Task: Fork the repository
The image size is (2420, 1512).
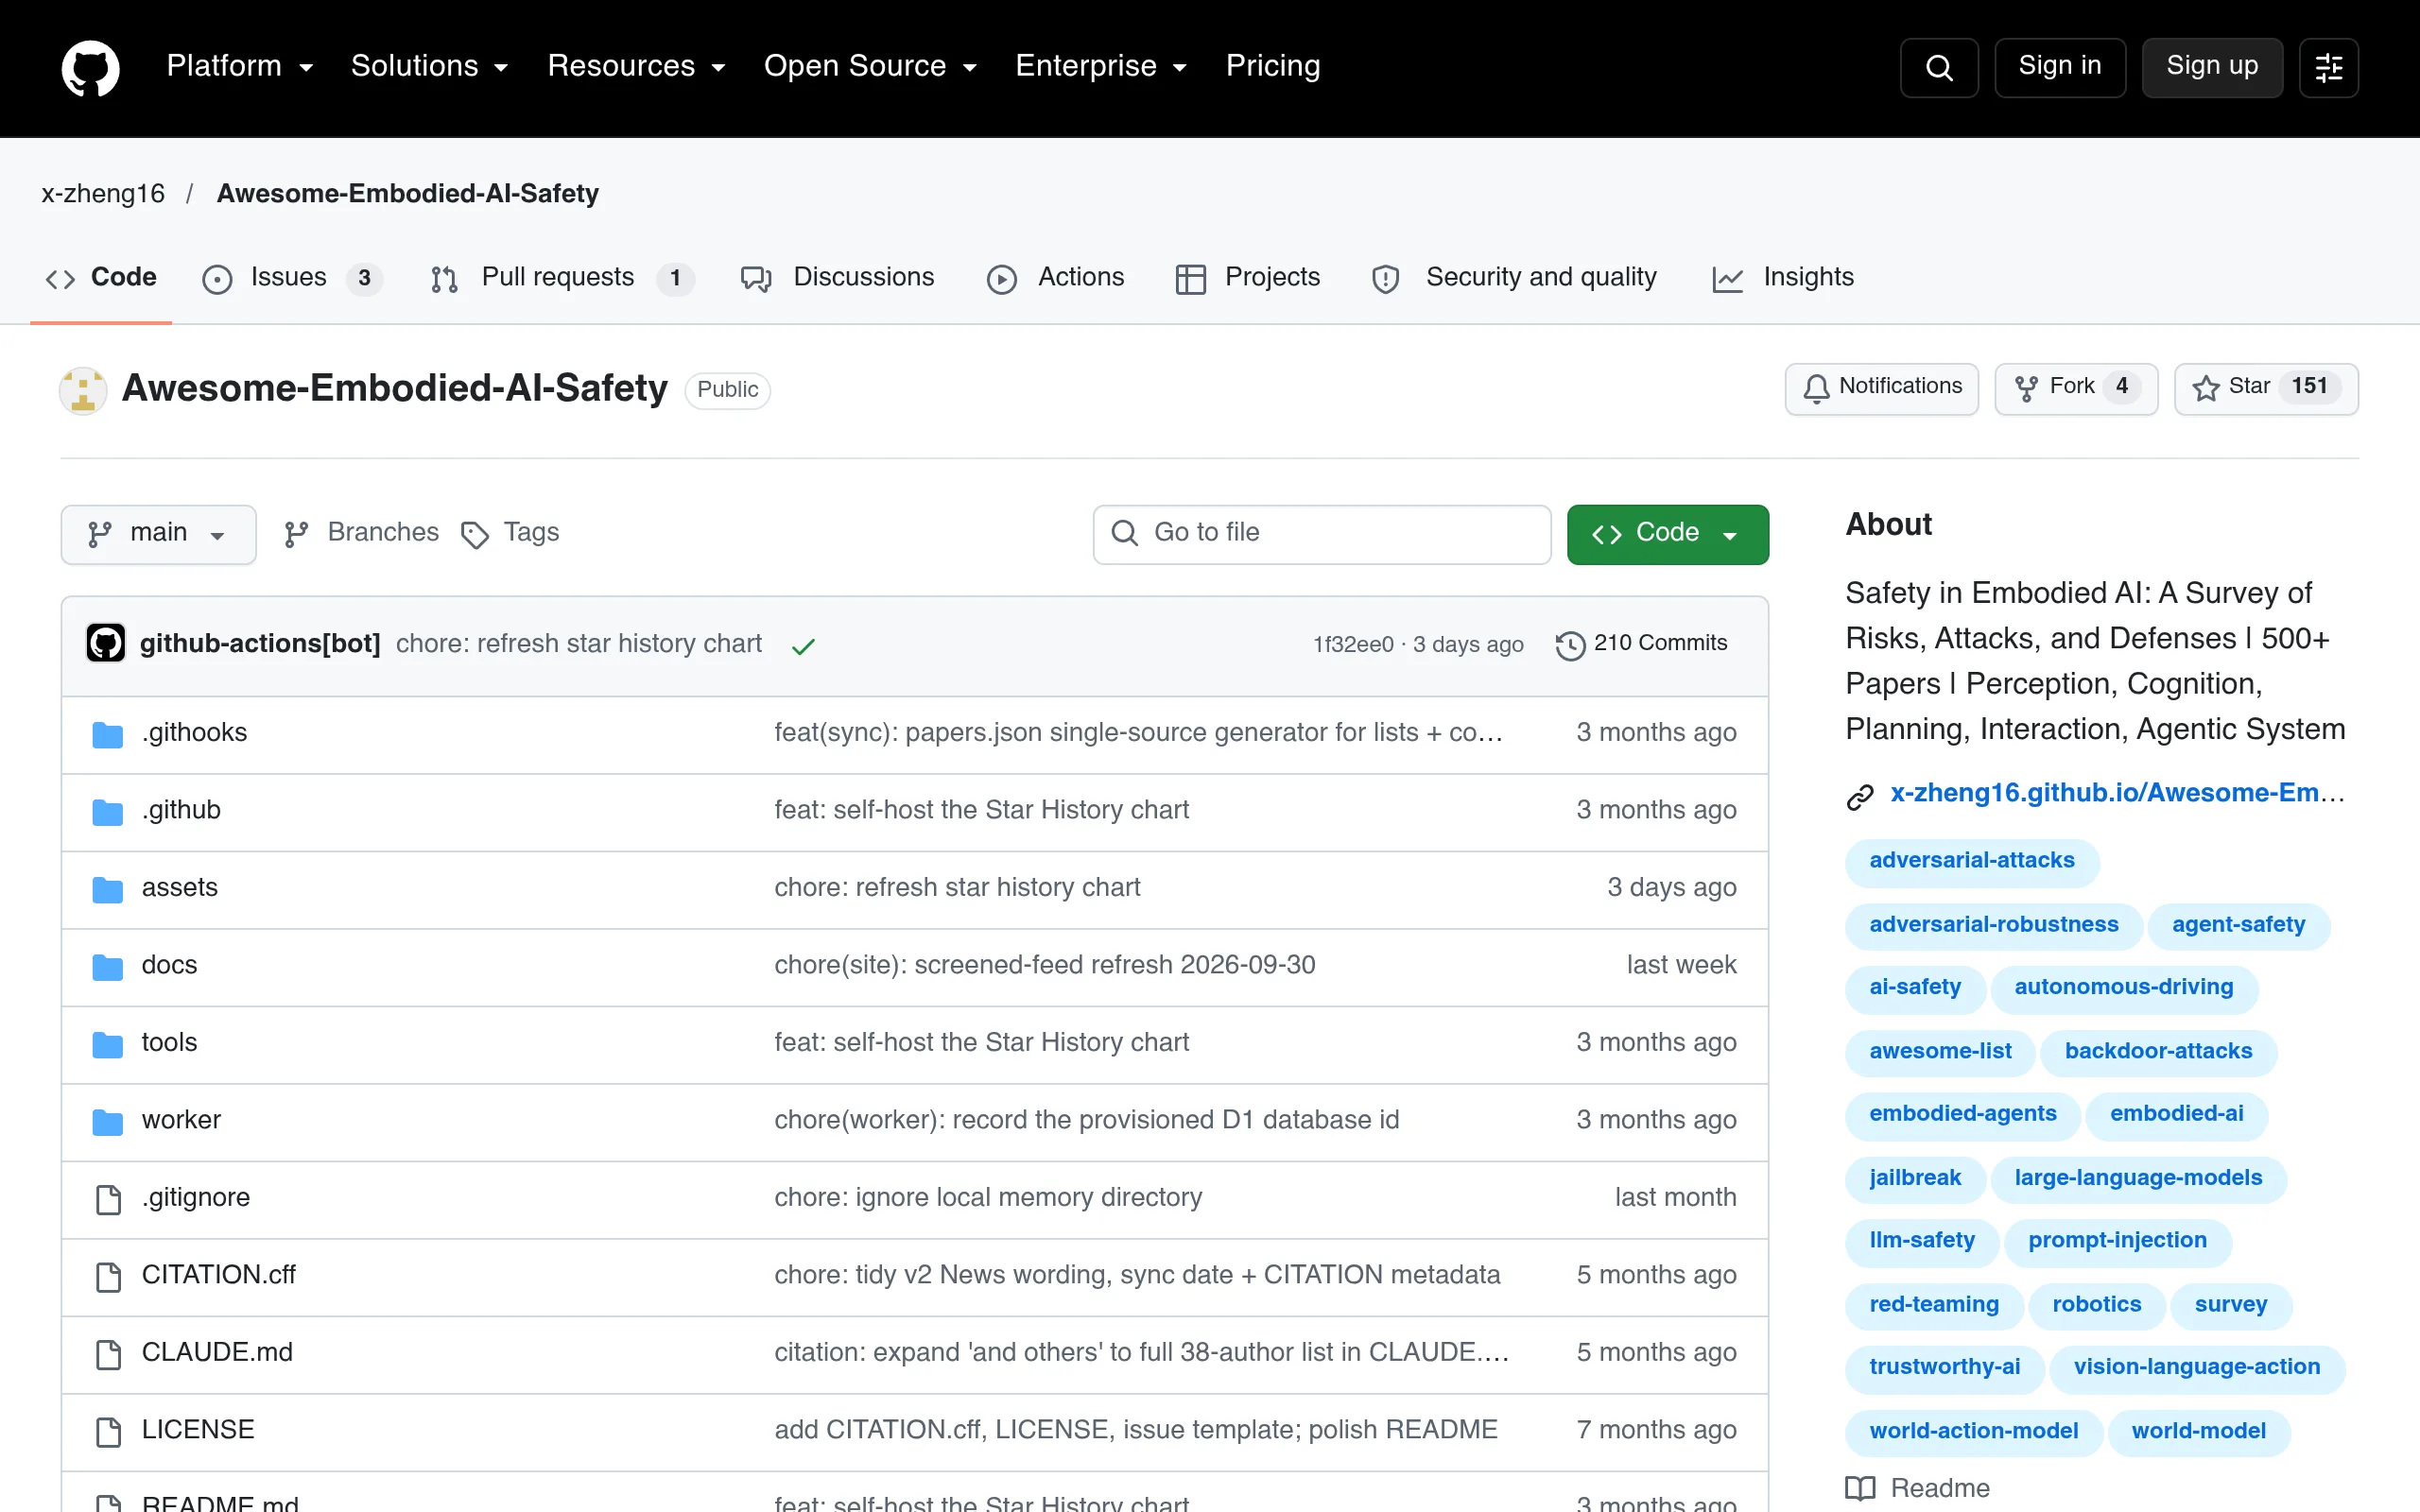Action: 2076,388
